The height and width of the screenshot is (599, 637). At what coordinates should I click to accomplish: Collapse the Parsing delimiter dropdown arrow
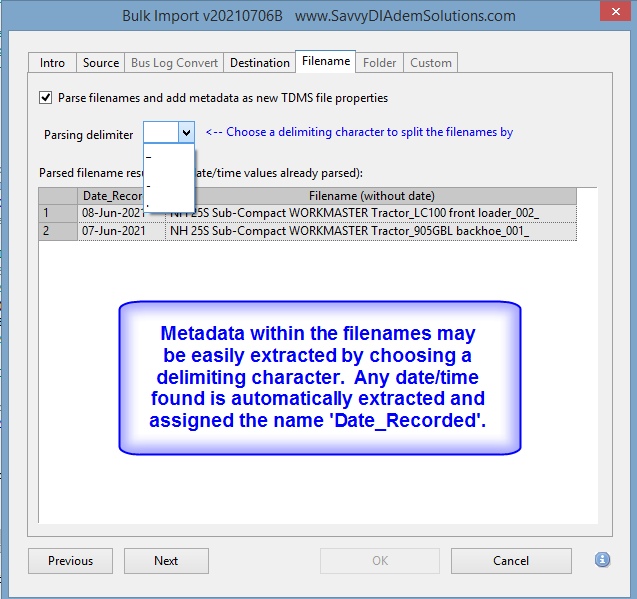point(186,133)
